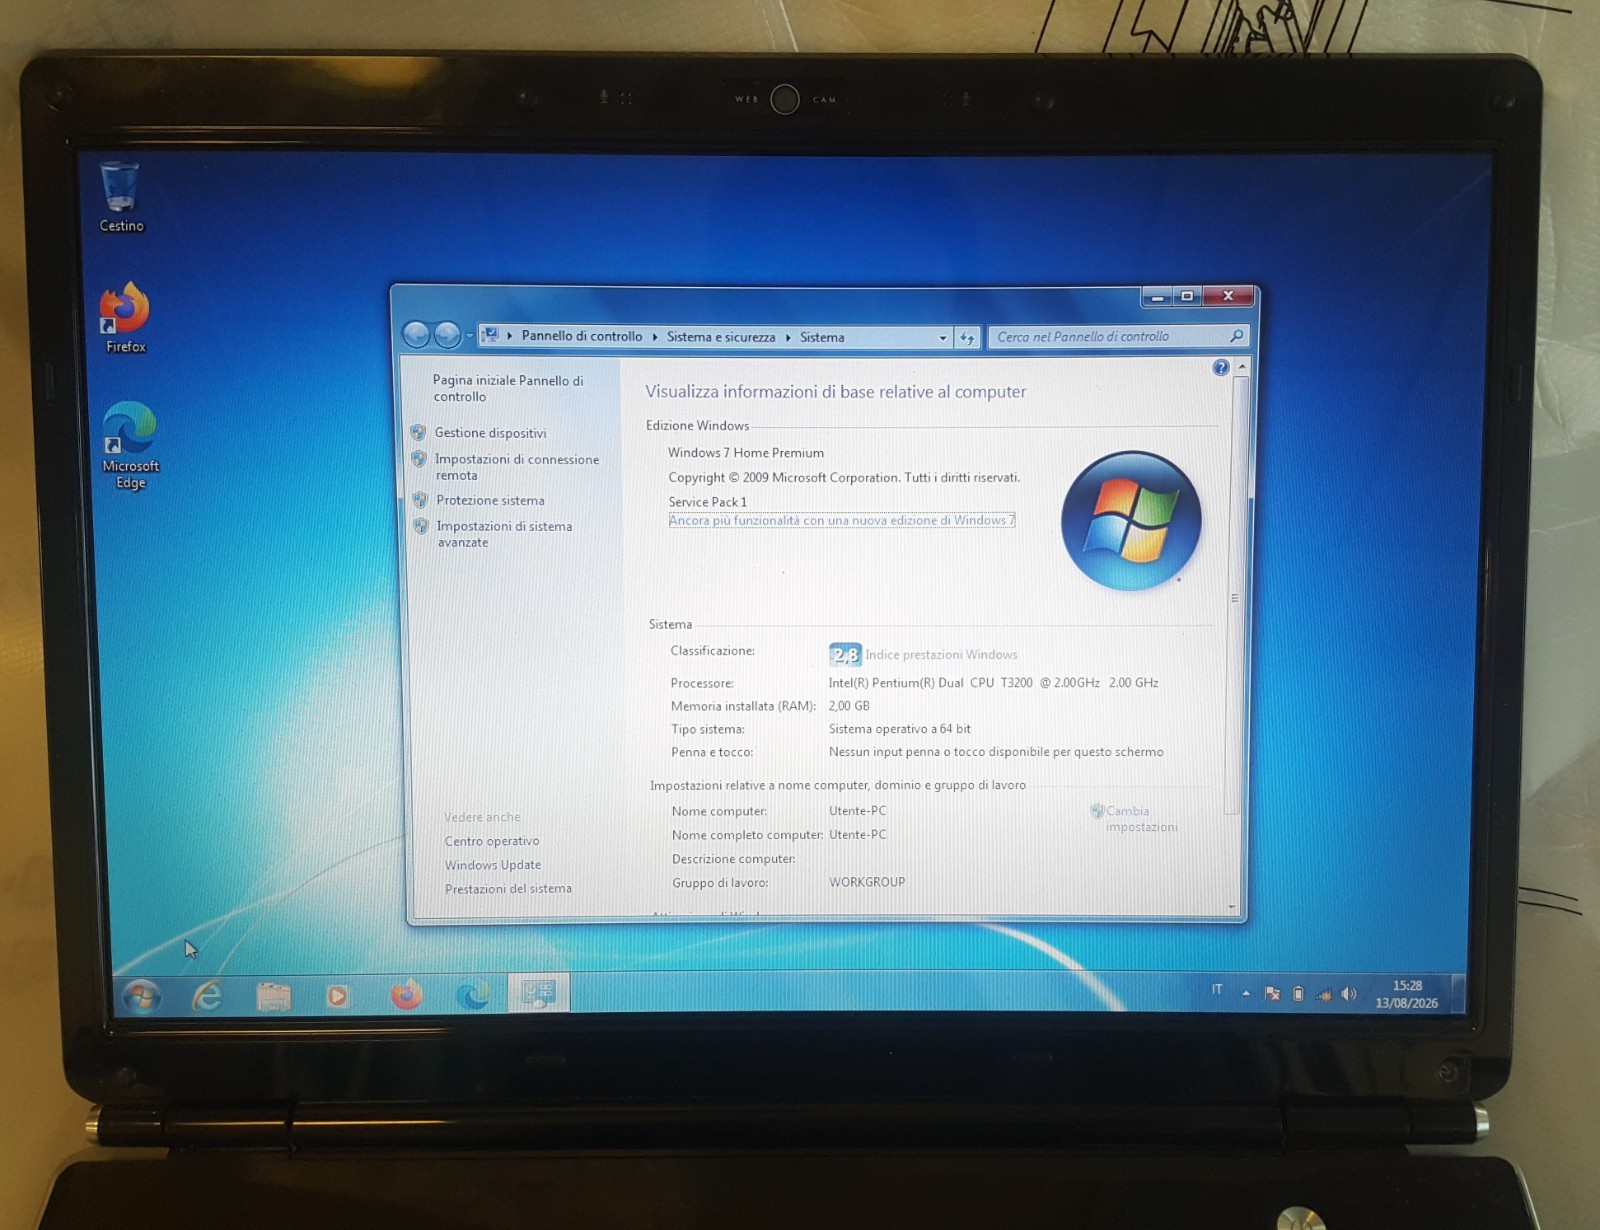Click 'Windows 7 Home Premium' text
Screen dimensions: 1600x1230
(x=746, y=453)
